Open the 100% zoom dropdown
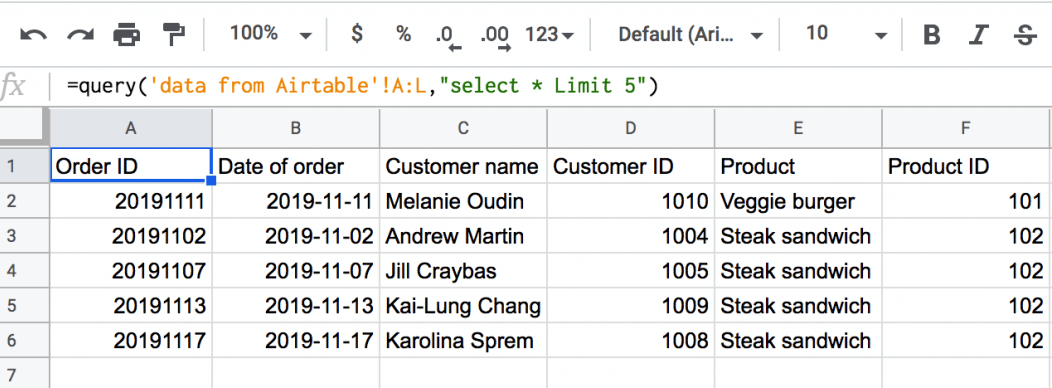 pos(270,34)
